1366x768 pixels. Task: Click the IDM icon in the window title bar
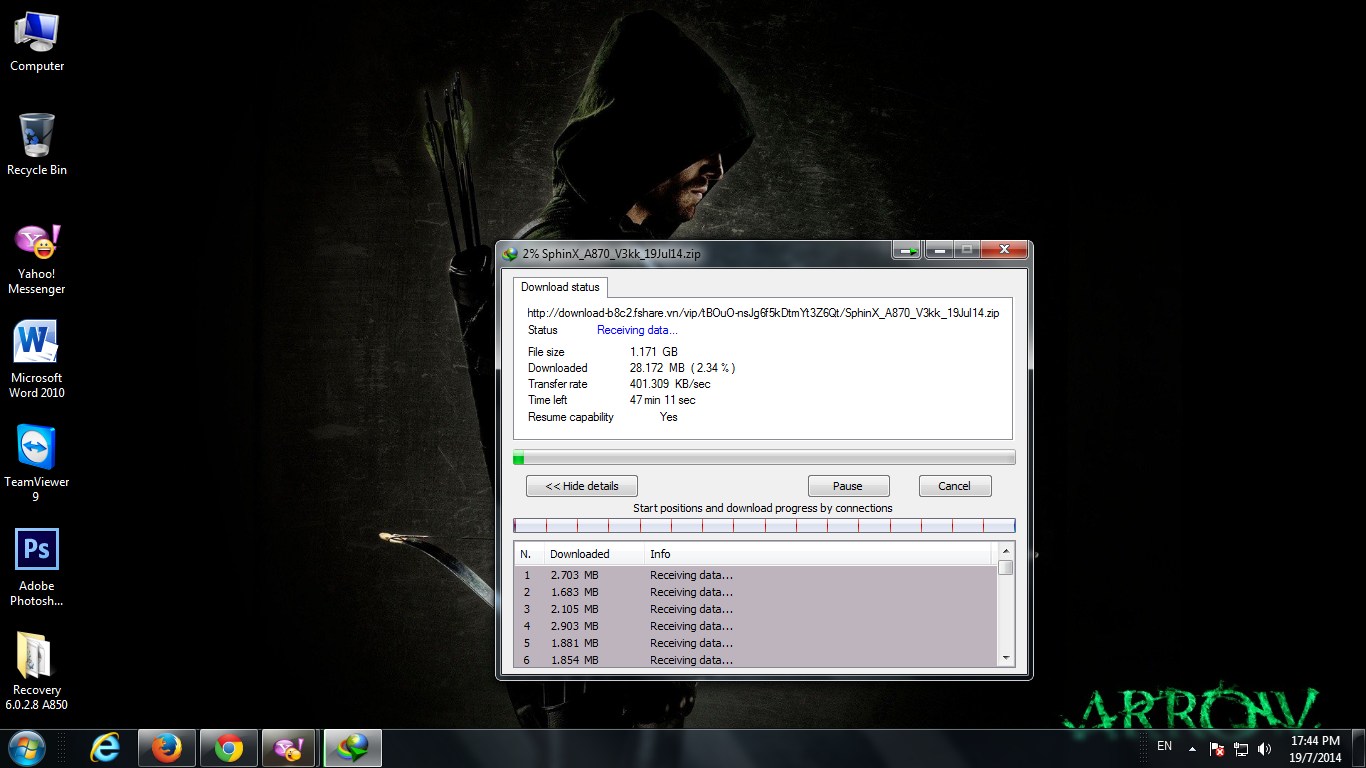pyautogui.click(x=510, y=254)
